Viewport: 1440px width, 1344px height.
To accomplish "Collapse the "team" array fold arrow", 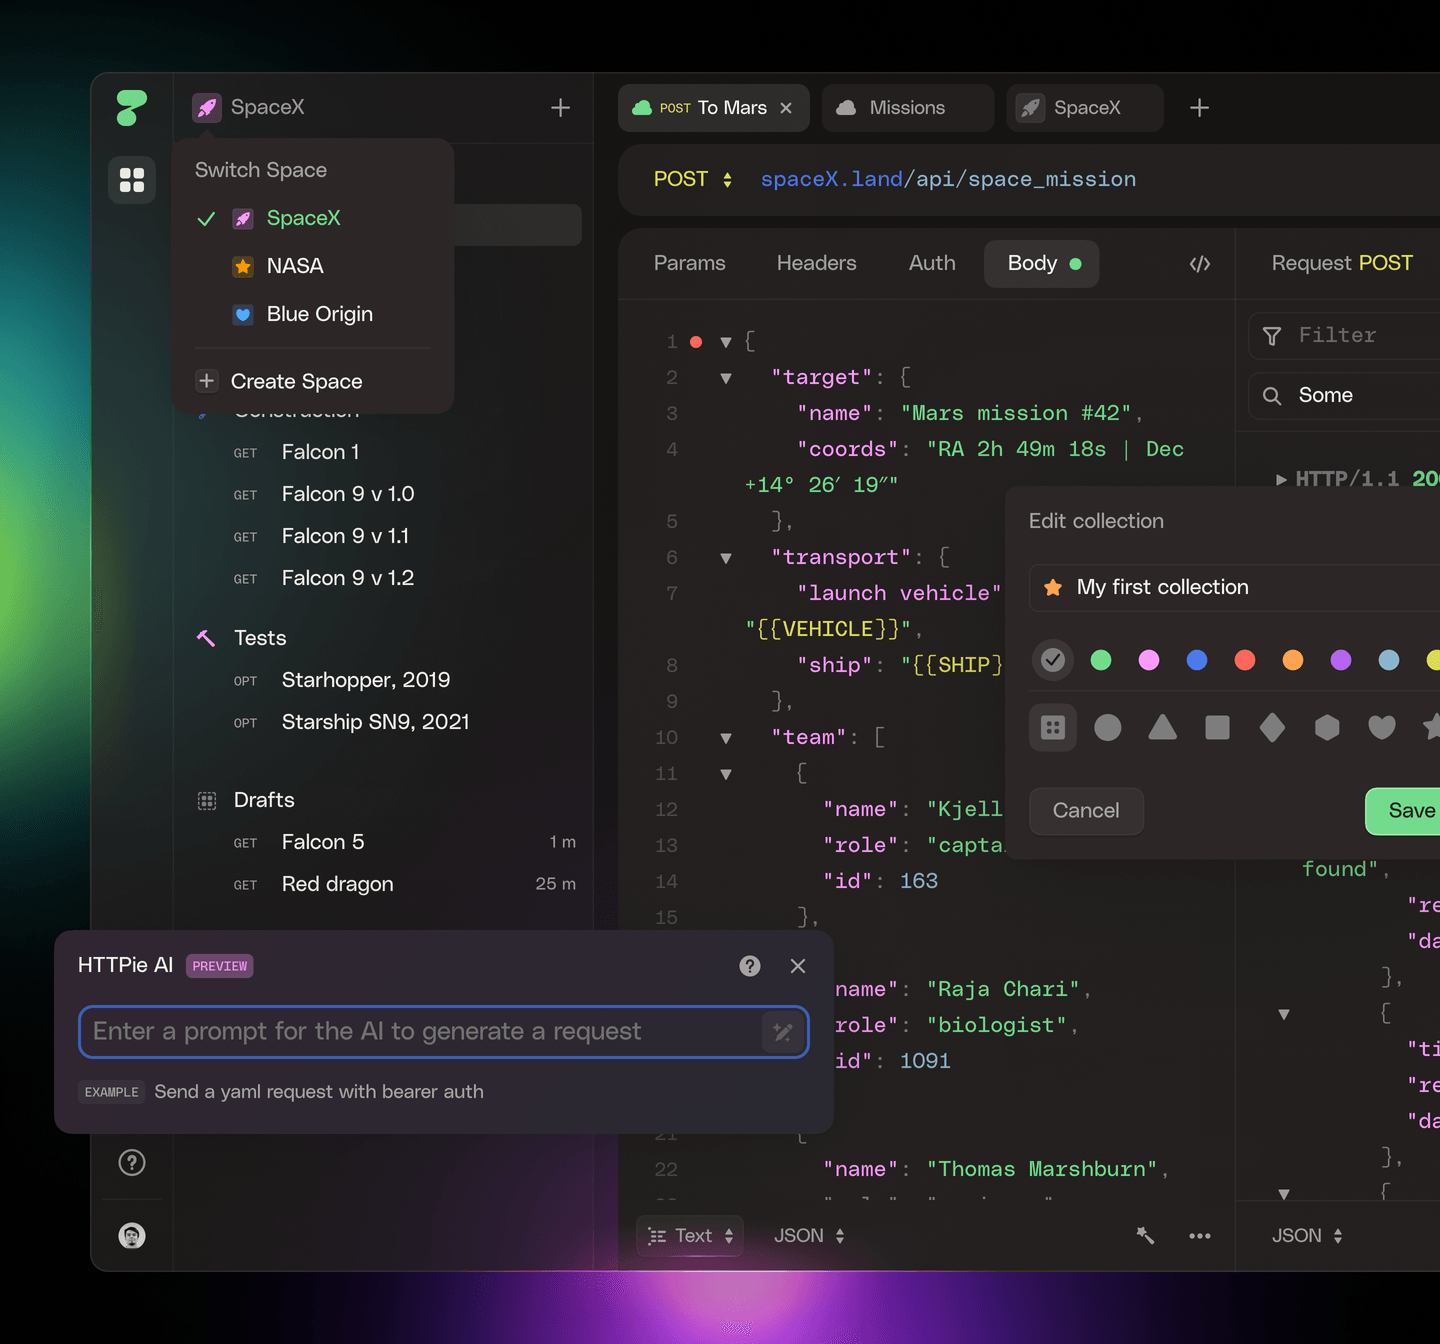I will [726, 738].
